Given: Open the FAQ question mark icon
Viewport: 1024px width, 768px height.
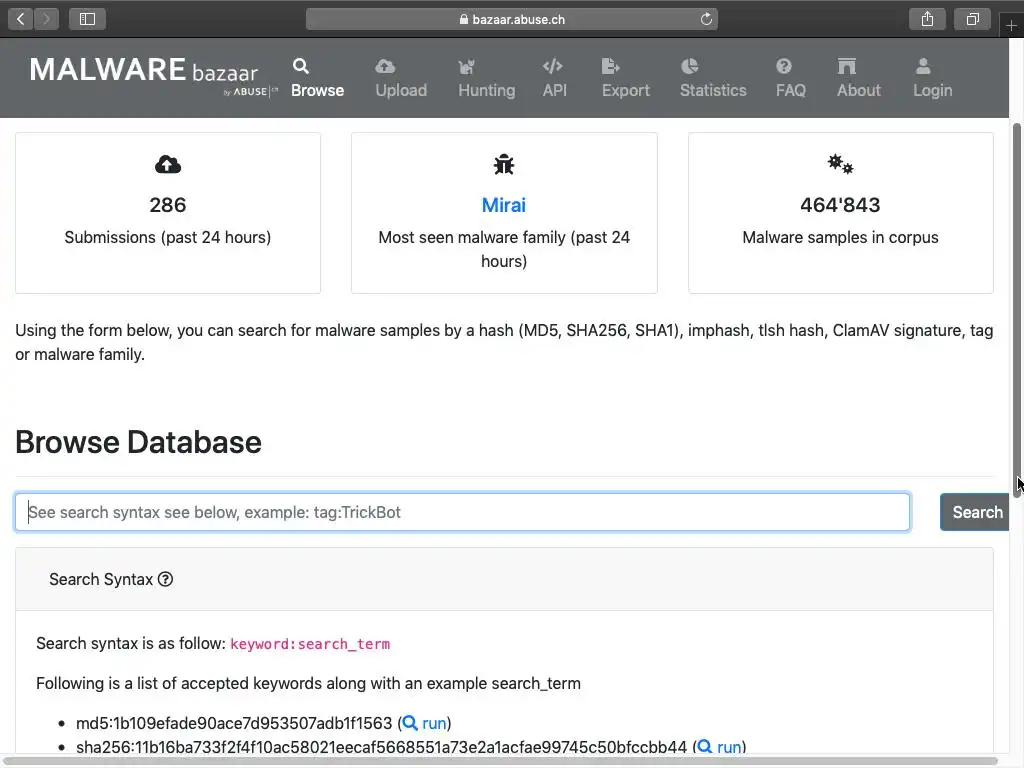Looking at the screenshot, I should click(x=784, y=67).
